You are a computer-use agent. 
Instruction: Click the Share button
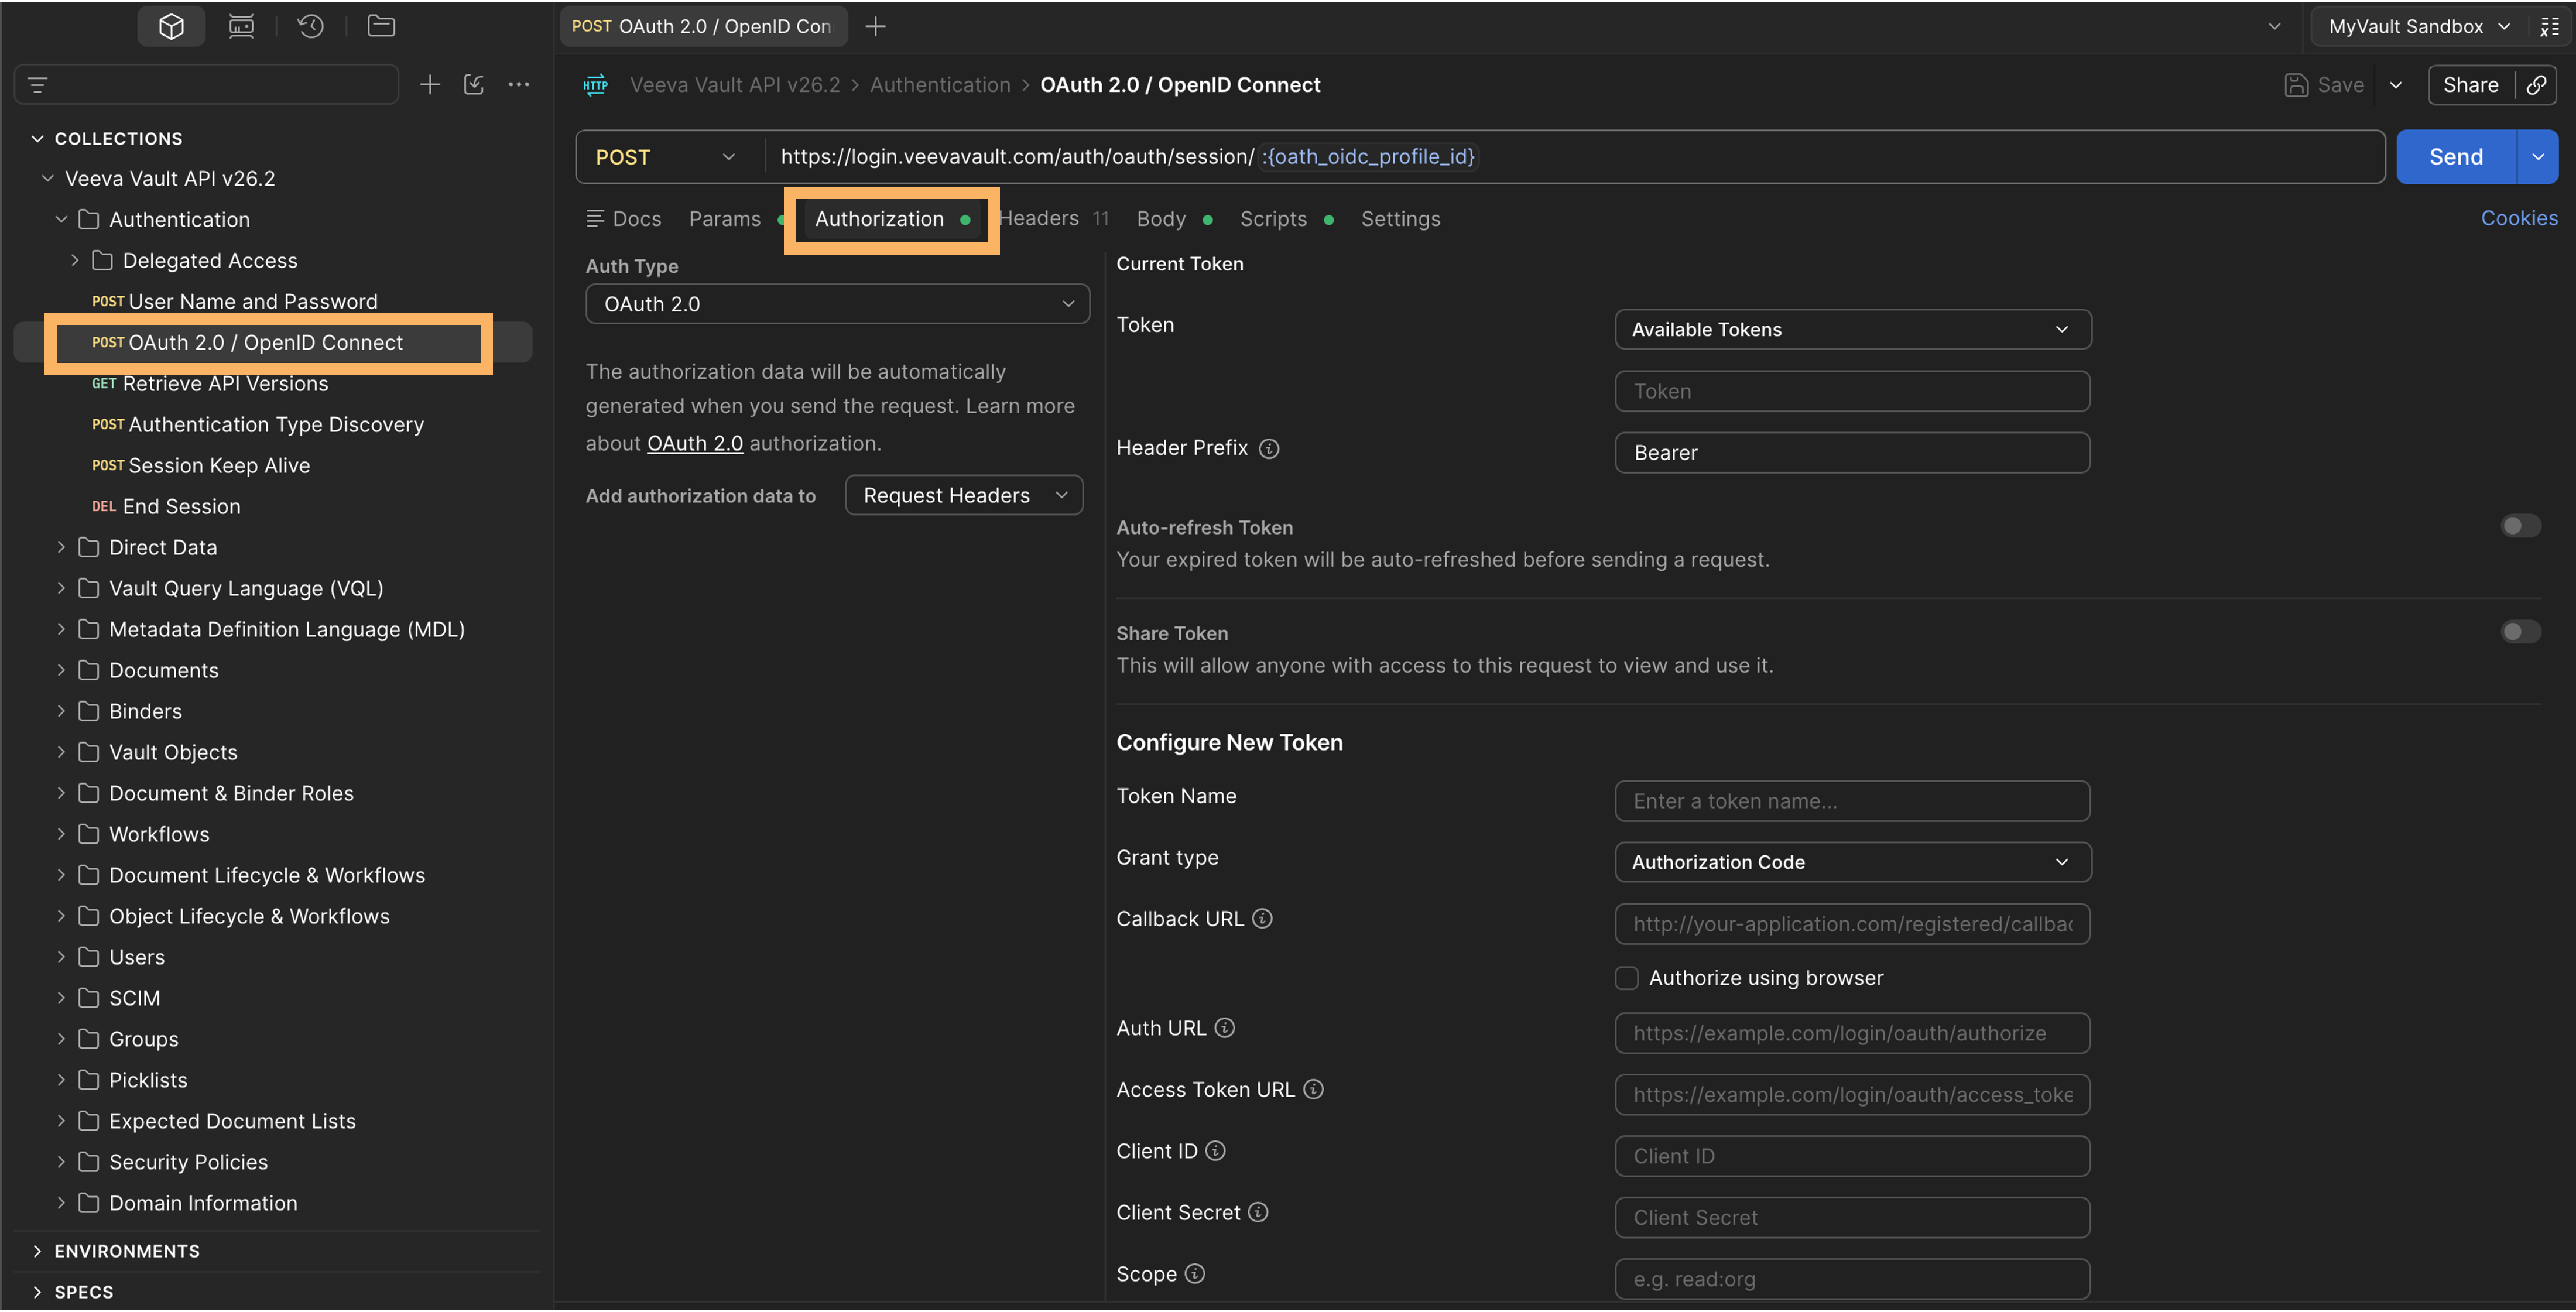click(x=2471, y=85)
